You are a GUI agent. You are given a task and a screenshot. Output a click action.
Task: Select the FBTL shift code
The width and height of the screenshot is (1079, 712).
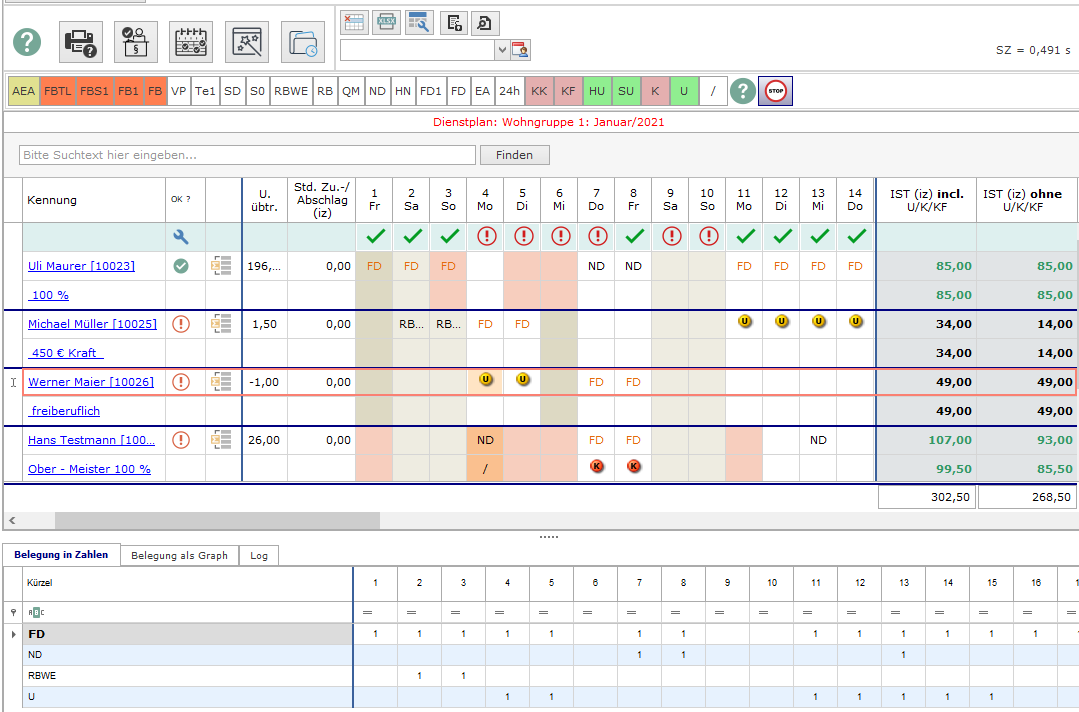tap(58, 91)
